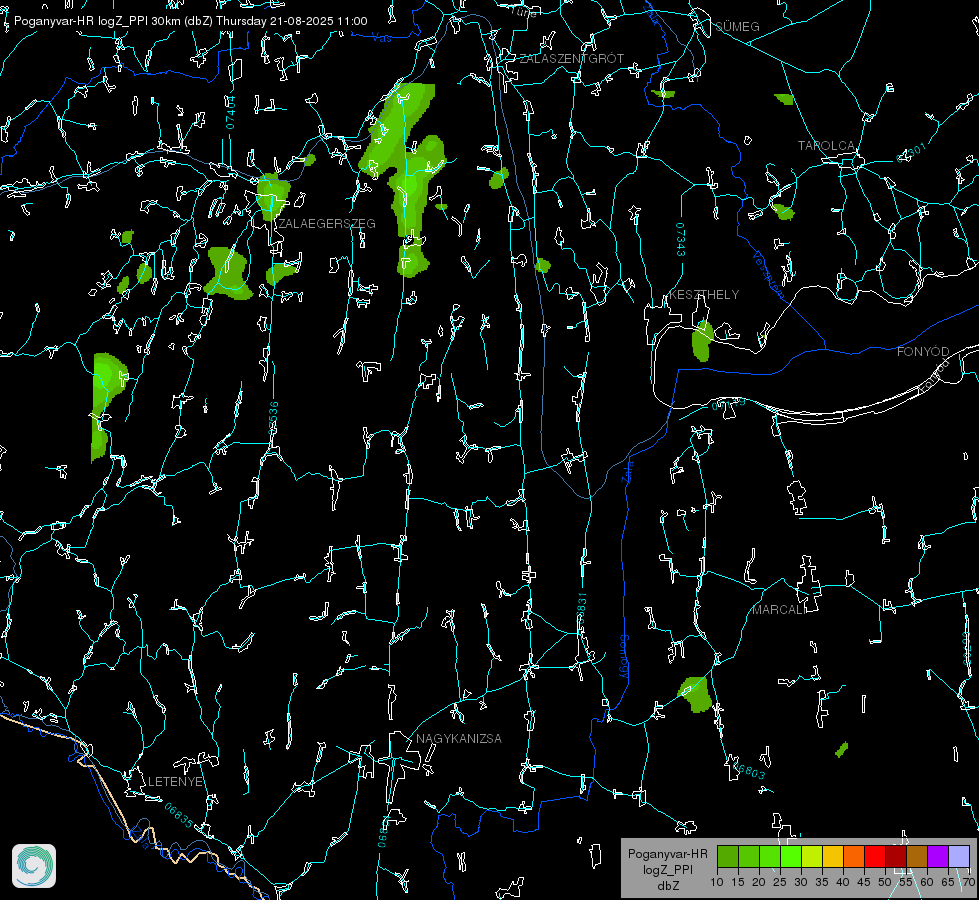Viewport: 979px width, 900px height.
Task: Click the Zala river label
Action: pyautogui.click(x=627, y=470)
